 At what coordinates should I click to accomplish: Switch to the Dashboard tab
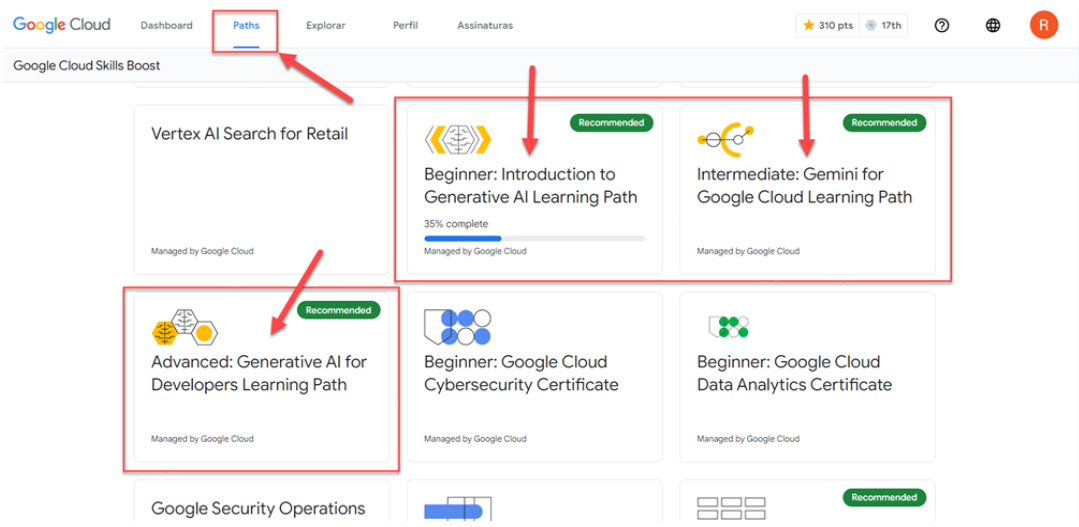(166, 25)
